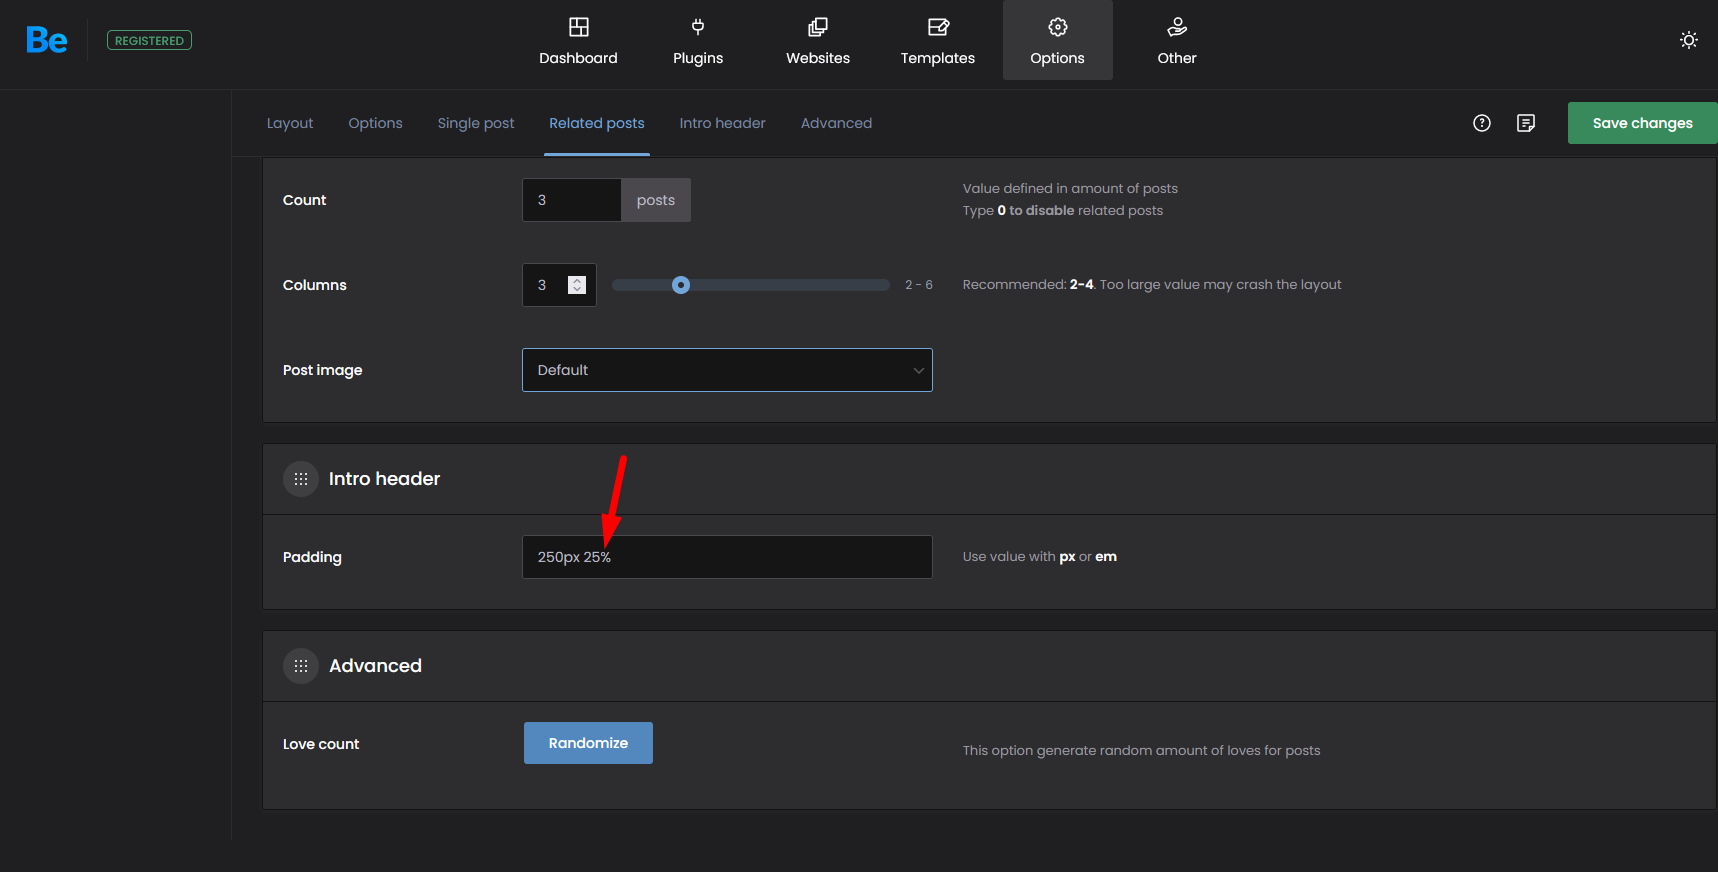Open the Other menu
Screen dimensions: 1718x872
coord(1177,41)
